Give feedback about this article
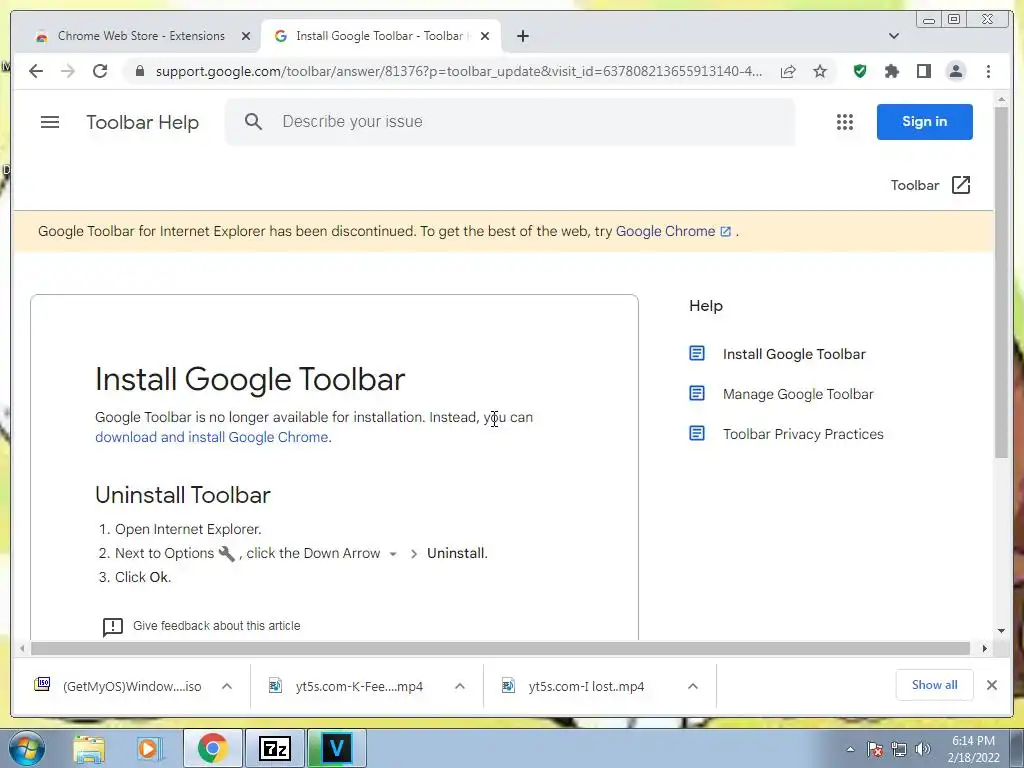 [216, 626]
